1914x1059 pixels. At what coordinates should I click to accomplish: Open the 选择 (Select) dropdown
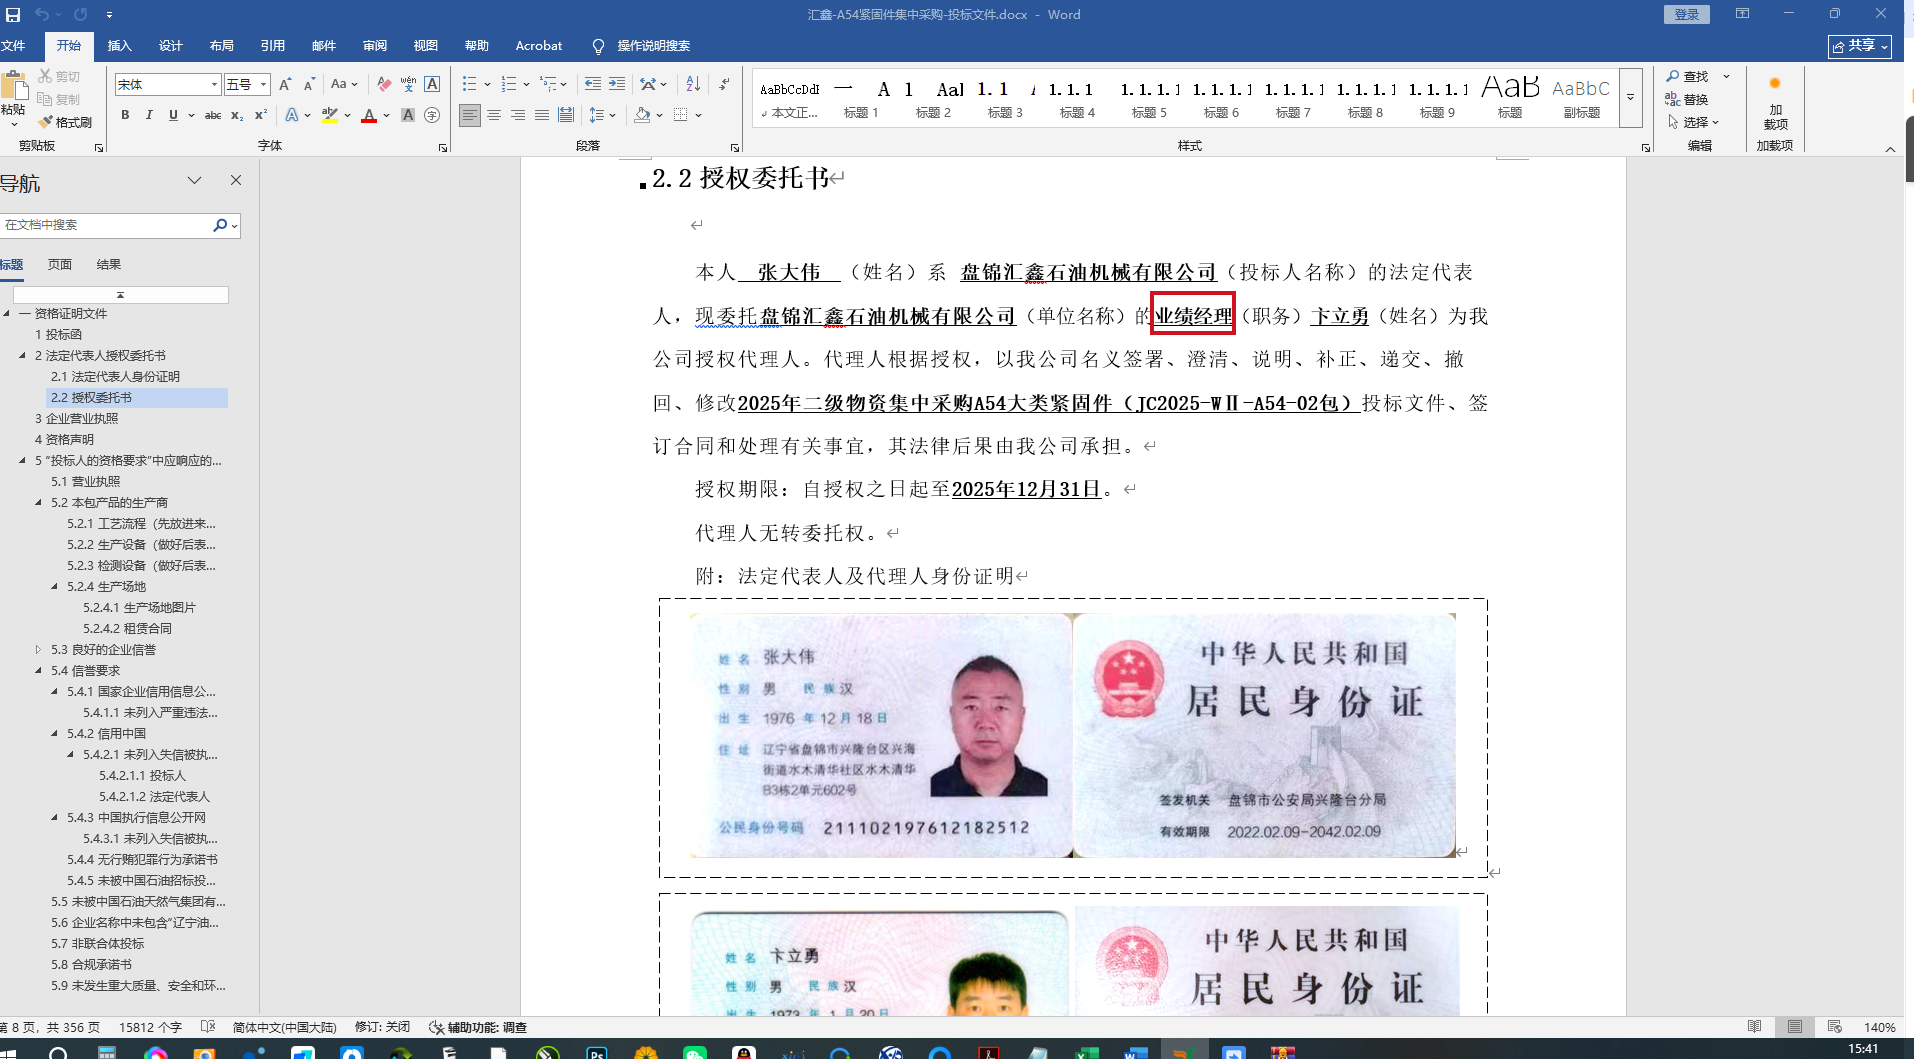coord(1693,122)
